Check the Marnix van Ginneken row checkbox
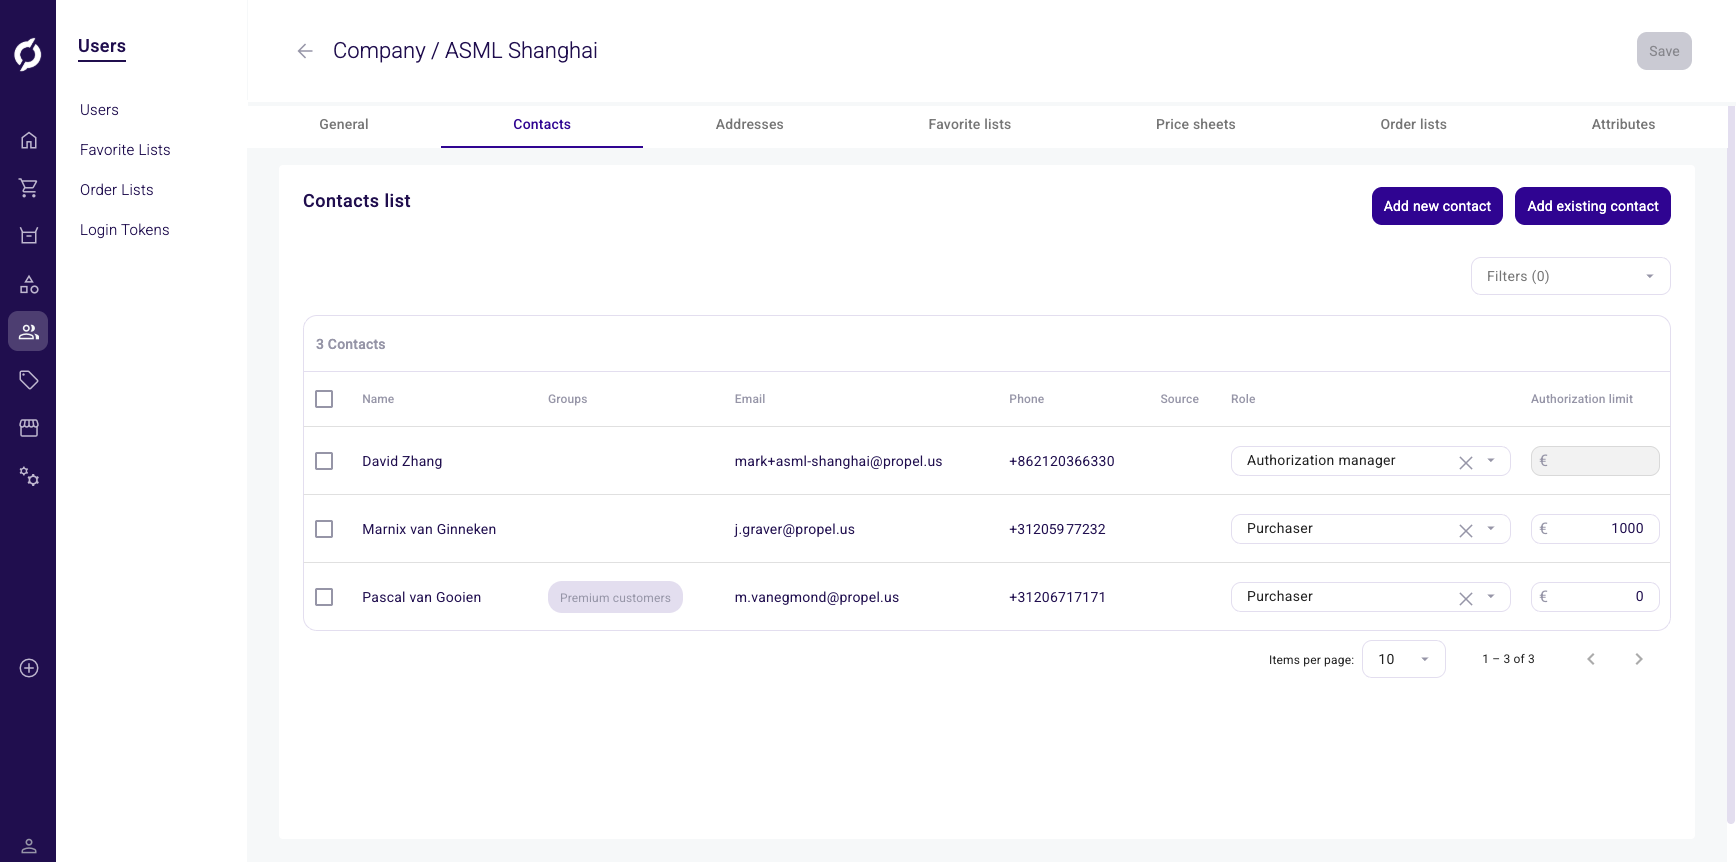The width and height of the screenshot is (1736, 862). point(324,529)
